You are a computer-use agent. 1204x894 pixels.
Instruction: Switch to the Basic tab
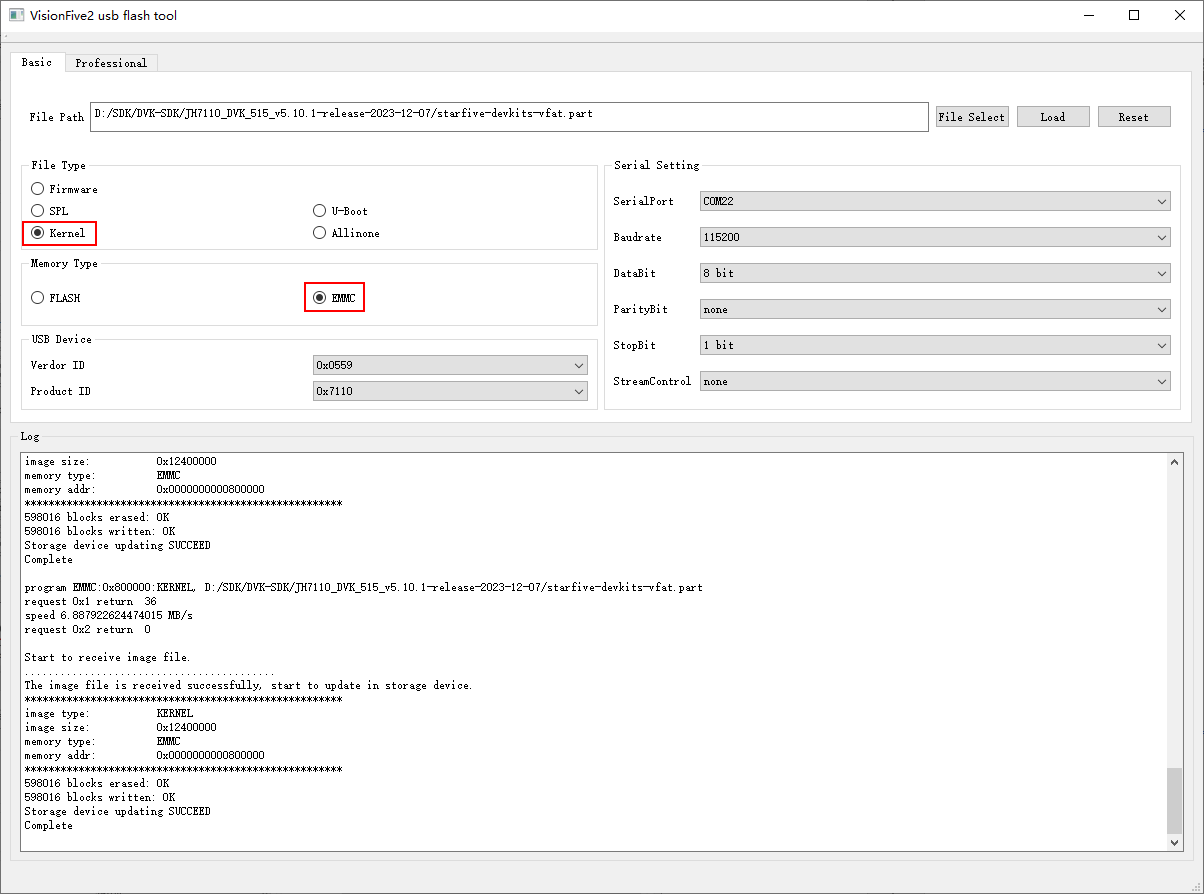[37, 62]
